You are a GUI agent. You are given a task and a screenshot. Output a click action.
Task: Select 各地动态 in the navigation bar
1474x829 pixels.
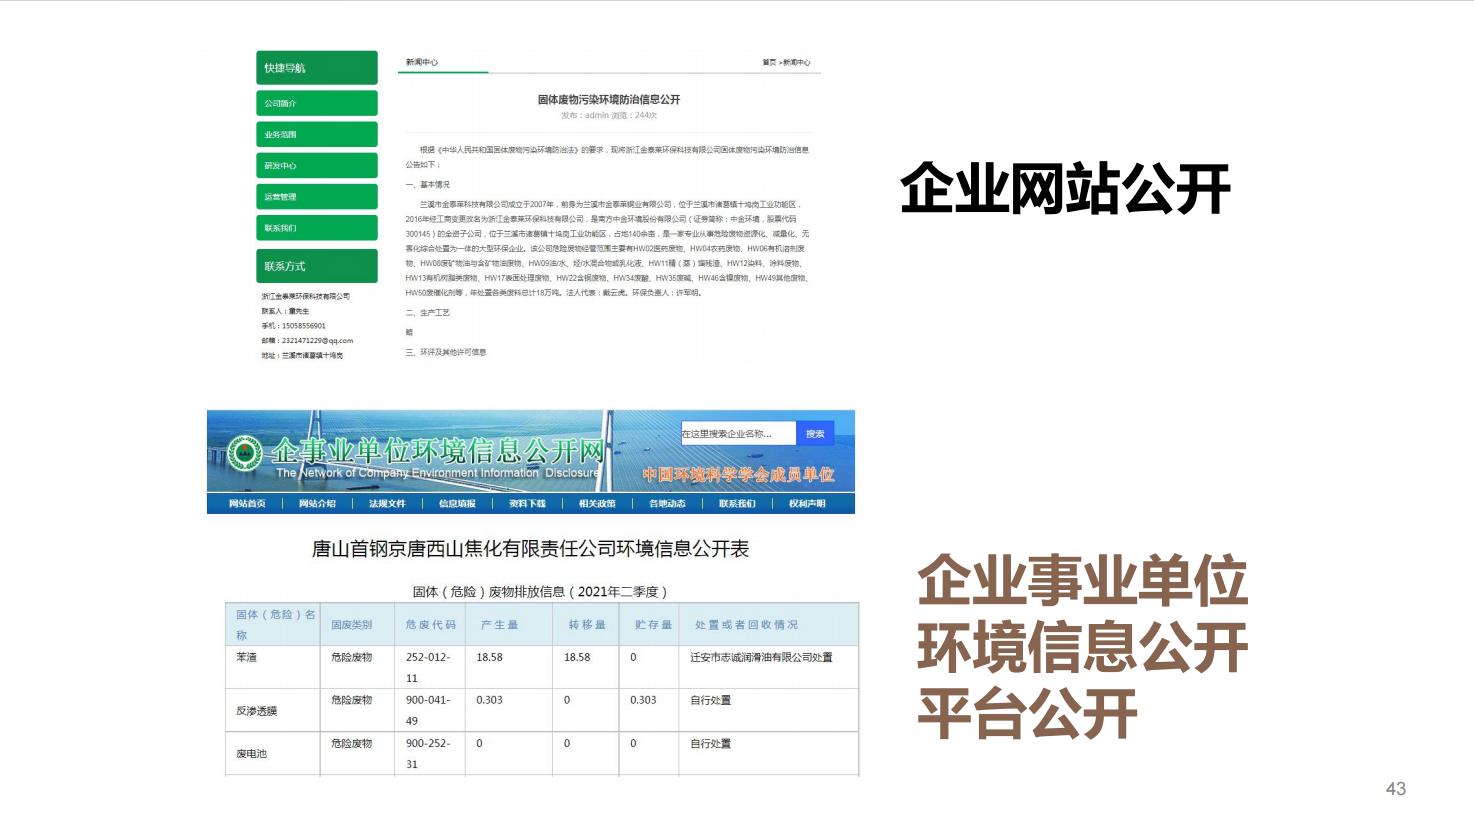667,504
